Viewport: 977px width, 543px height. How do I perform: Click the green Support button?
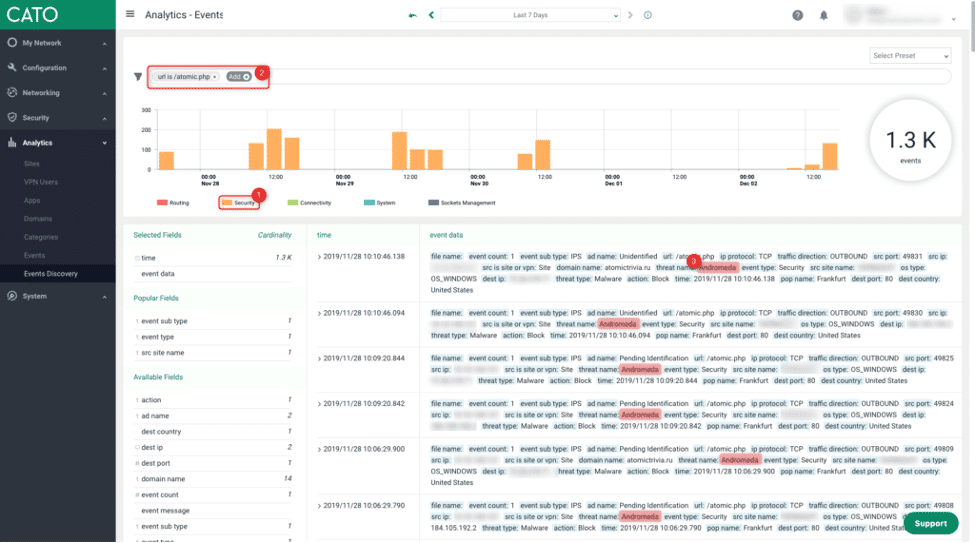[x=930, y=524]
